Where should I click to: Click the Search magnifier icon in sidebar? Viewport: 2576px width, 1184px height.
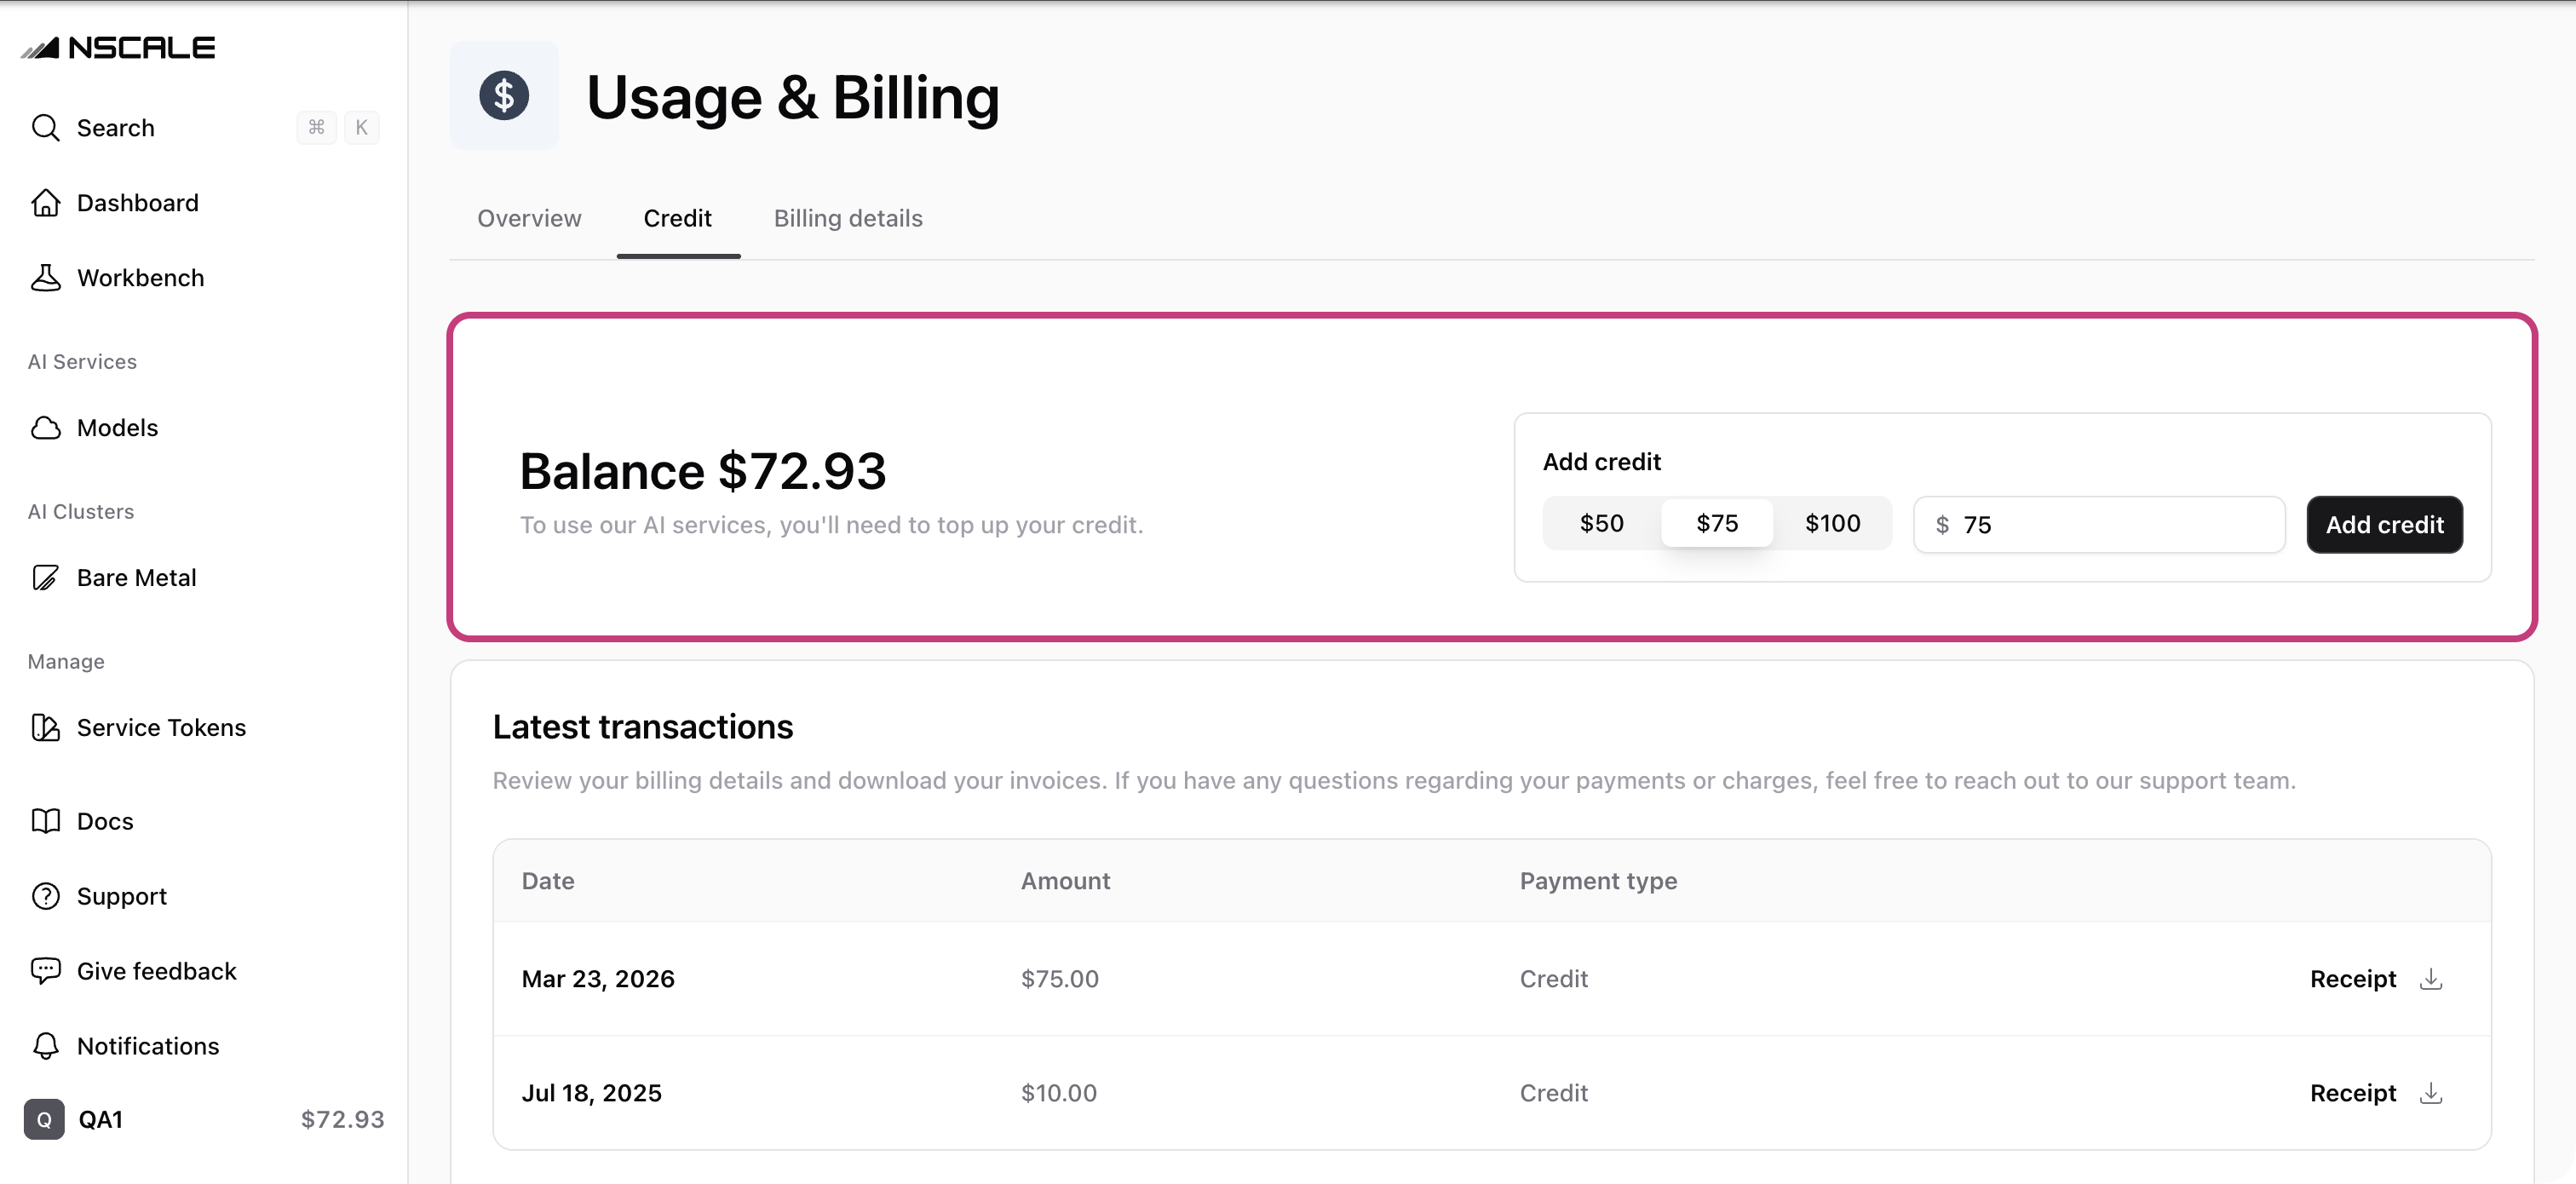click(x=45, y=127)
